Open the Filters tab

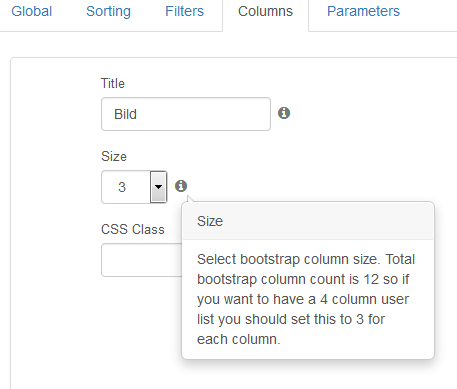[184, 12]
